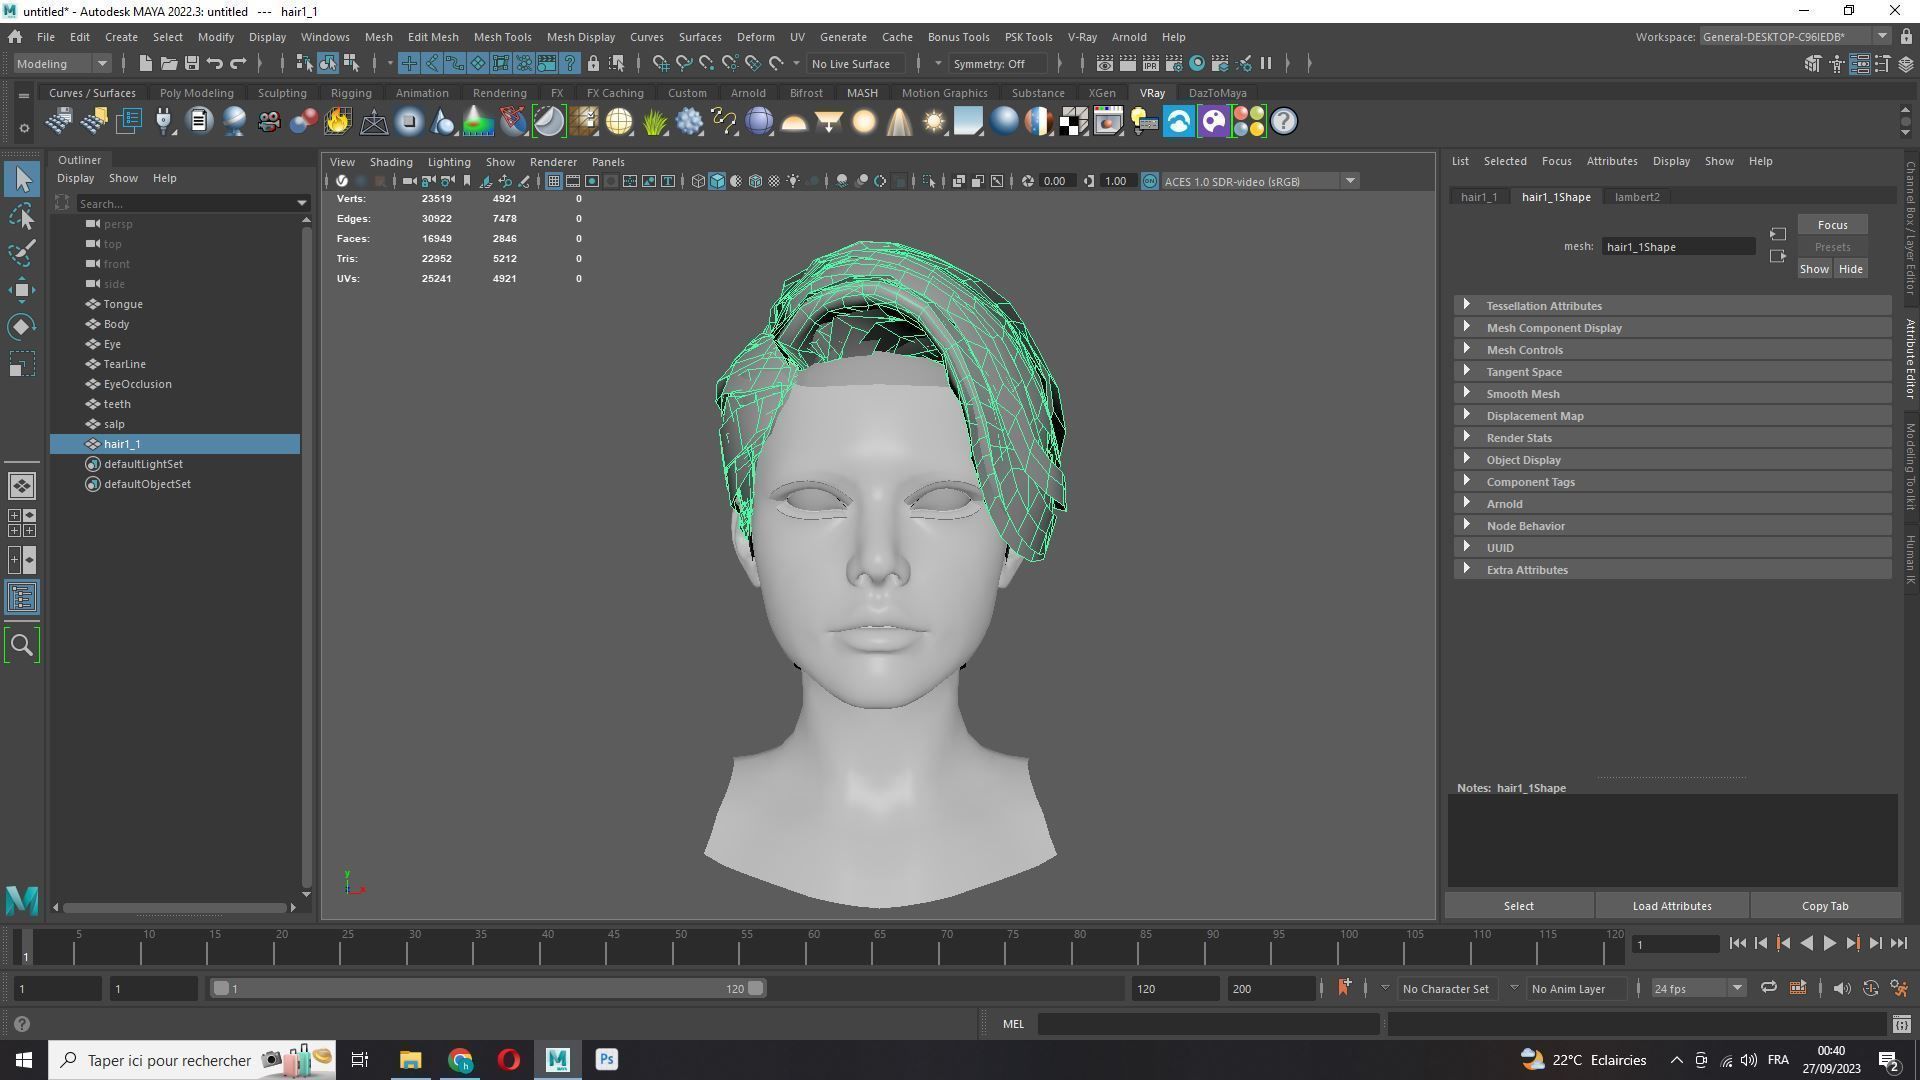Click the MEL command input field

(x=1208, y=1024)
